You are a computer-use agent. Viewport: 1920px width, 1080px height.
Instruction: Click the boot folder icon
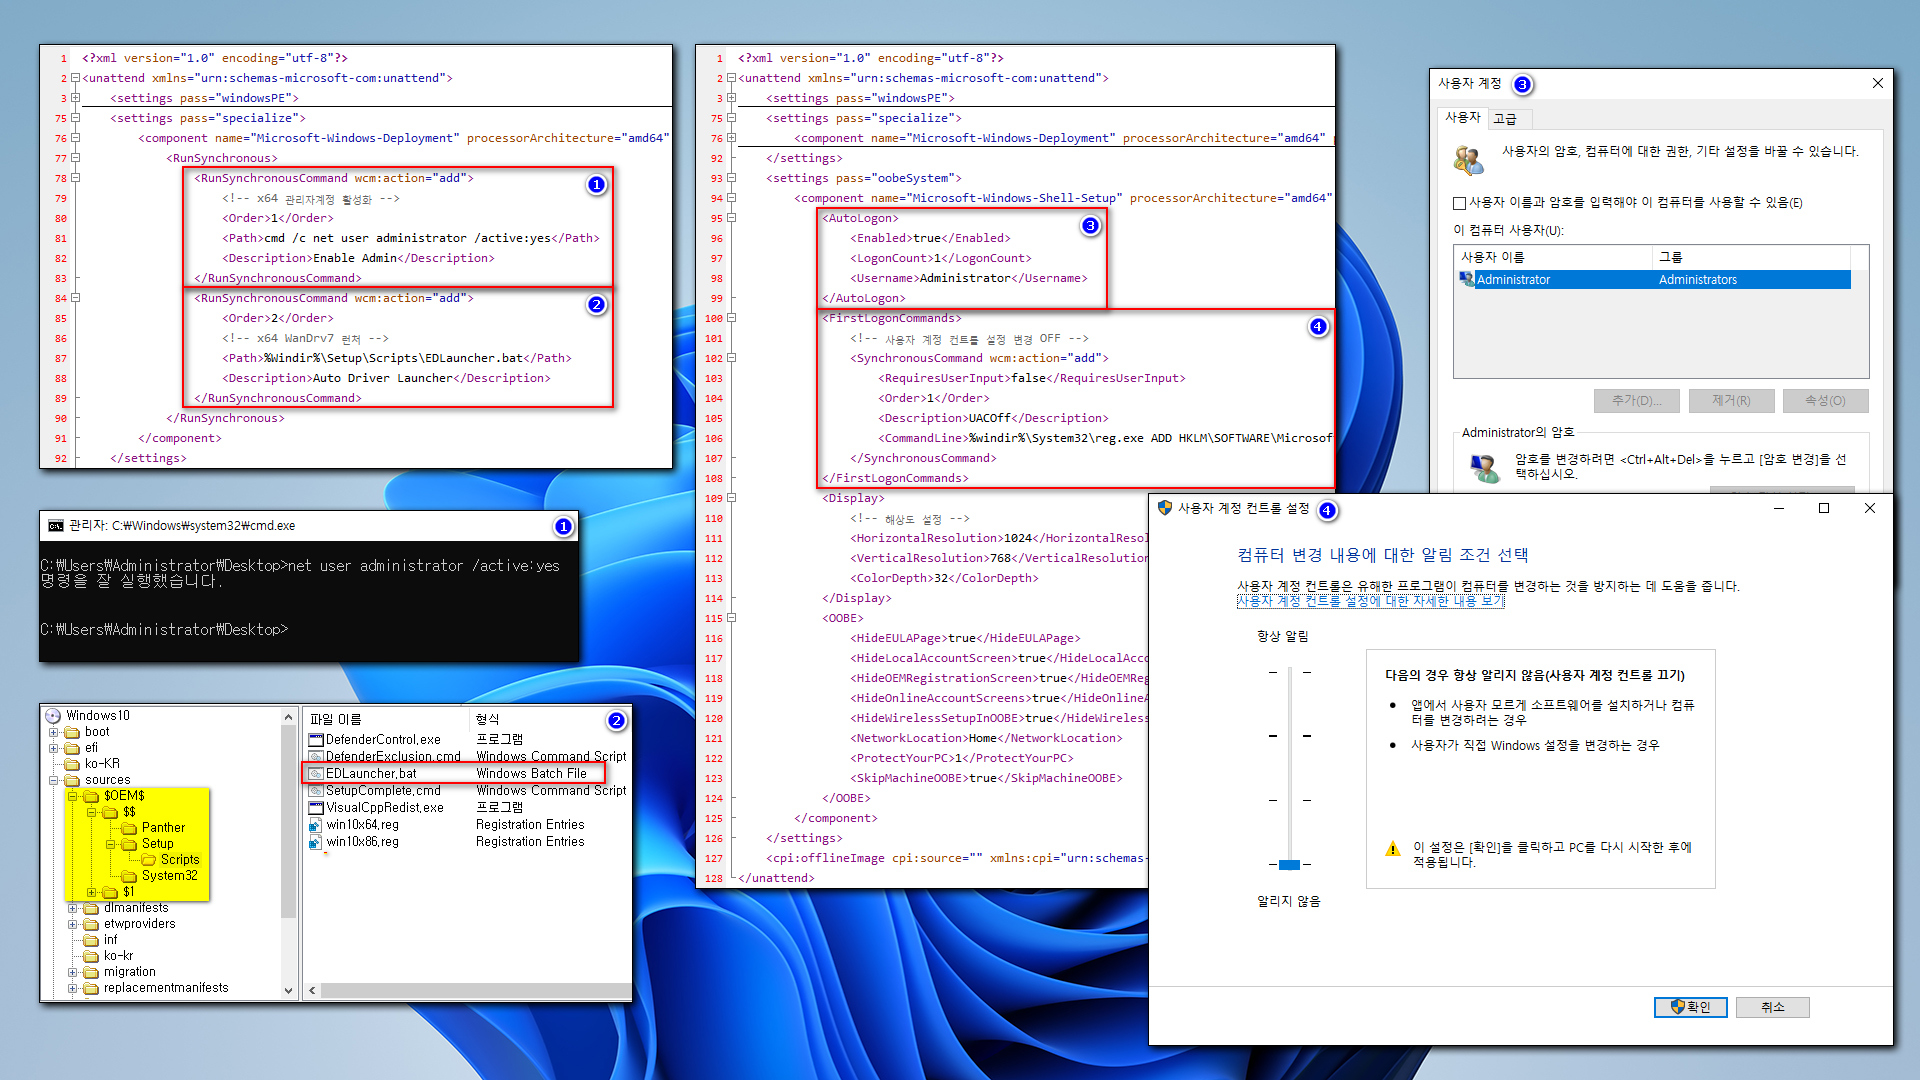(x=72, y=732)
